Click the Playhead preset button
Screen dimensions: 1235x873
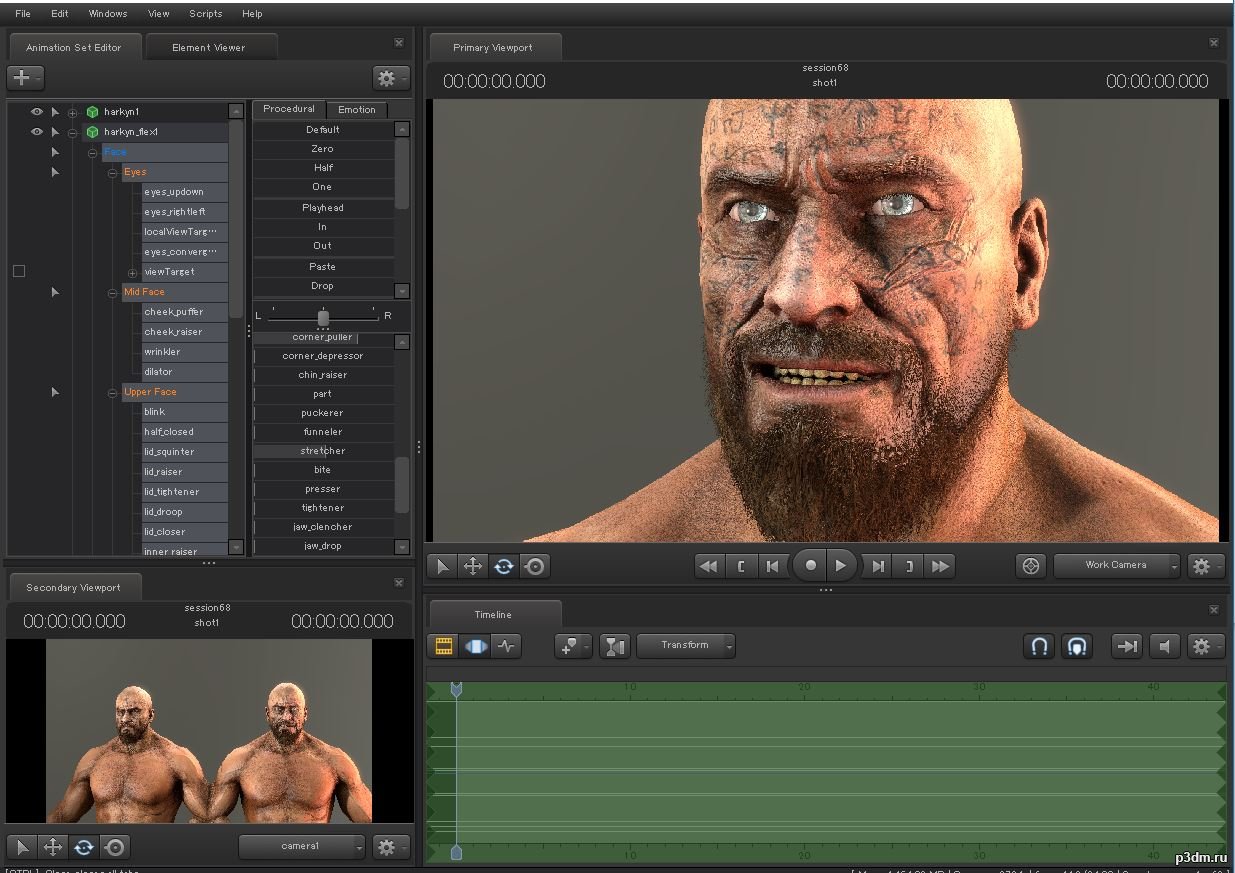pyautogui.click(x=322, y=208)
